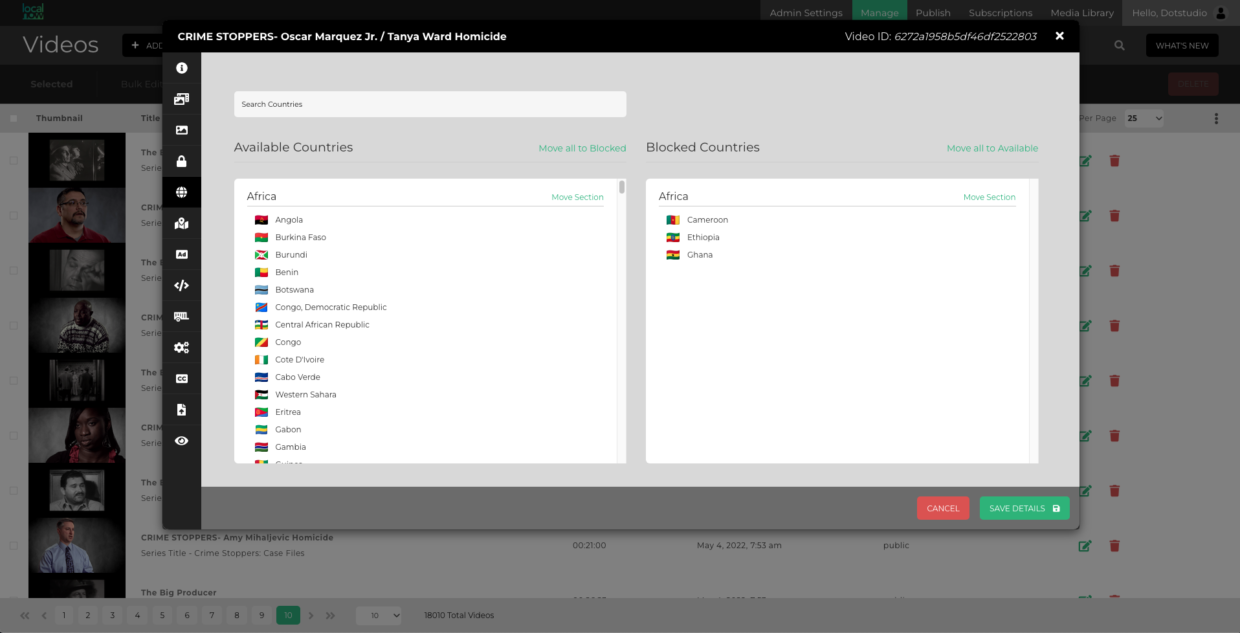Open the advanced settings gear icon
This screenshot has height=633, width=1240.
181,347
